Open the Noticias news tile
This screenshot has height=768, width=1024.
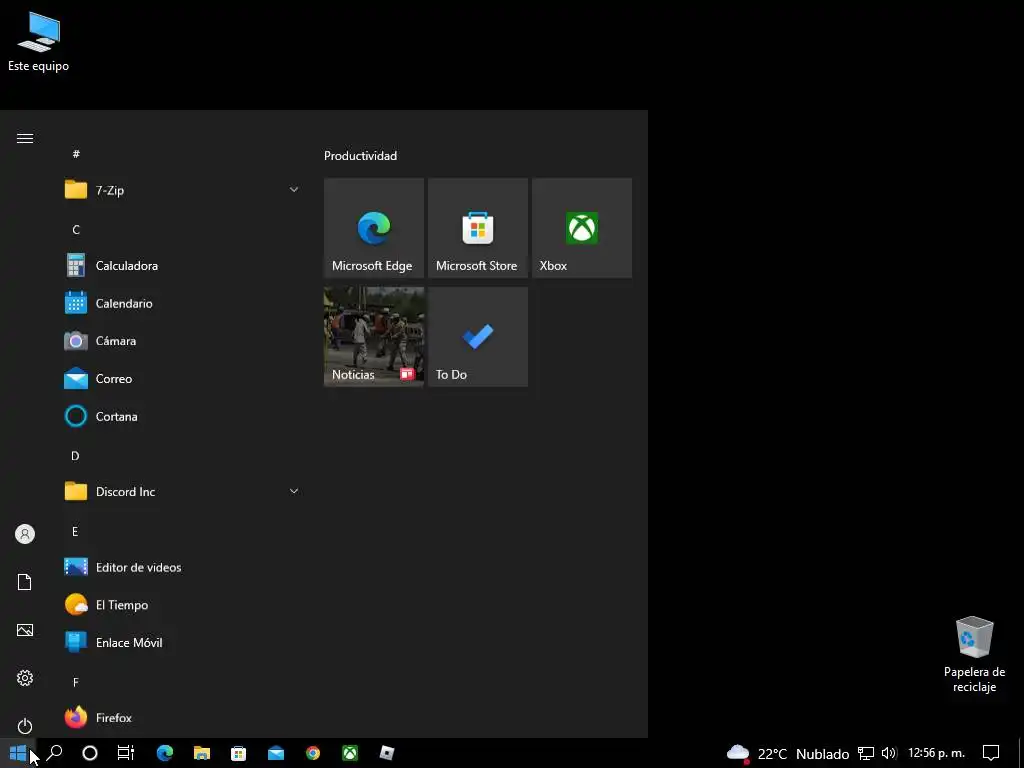[x=374, y=336]
